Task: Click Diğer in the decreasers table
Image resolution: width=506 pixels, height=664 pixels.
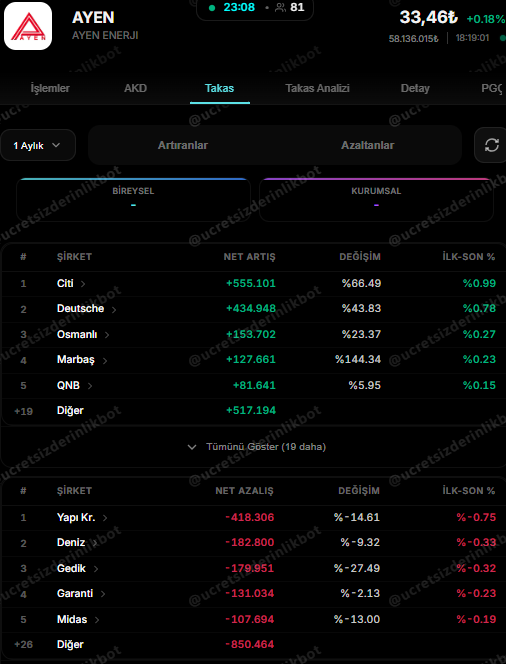Action: coord(70,644)
